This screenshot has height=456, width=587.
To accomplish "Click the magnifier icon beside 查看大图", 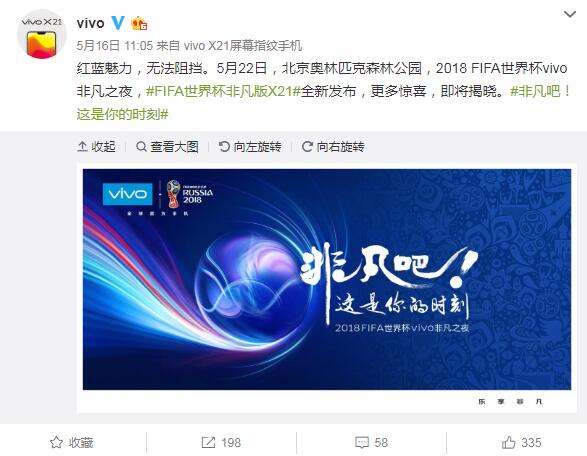I will click(142, 146).
